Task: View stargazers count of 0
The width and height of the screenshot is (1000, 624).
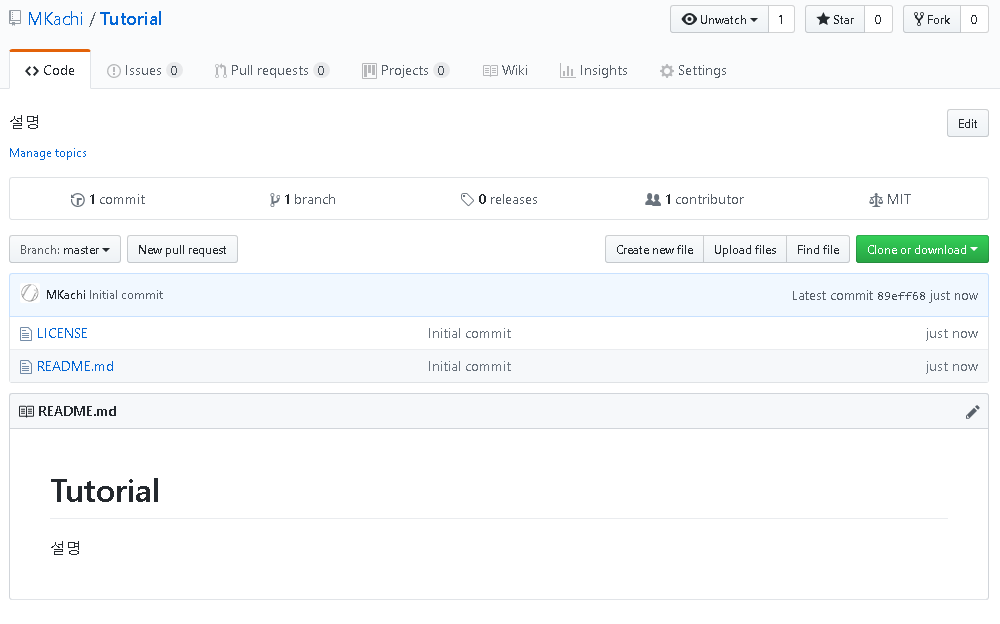Action: pos(878,20)
